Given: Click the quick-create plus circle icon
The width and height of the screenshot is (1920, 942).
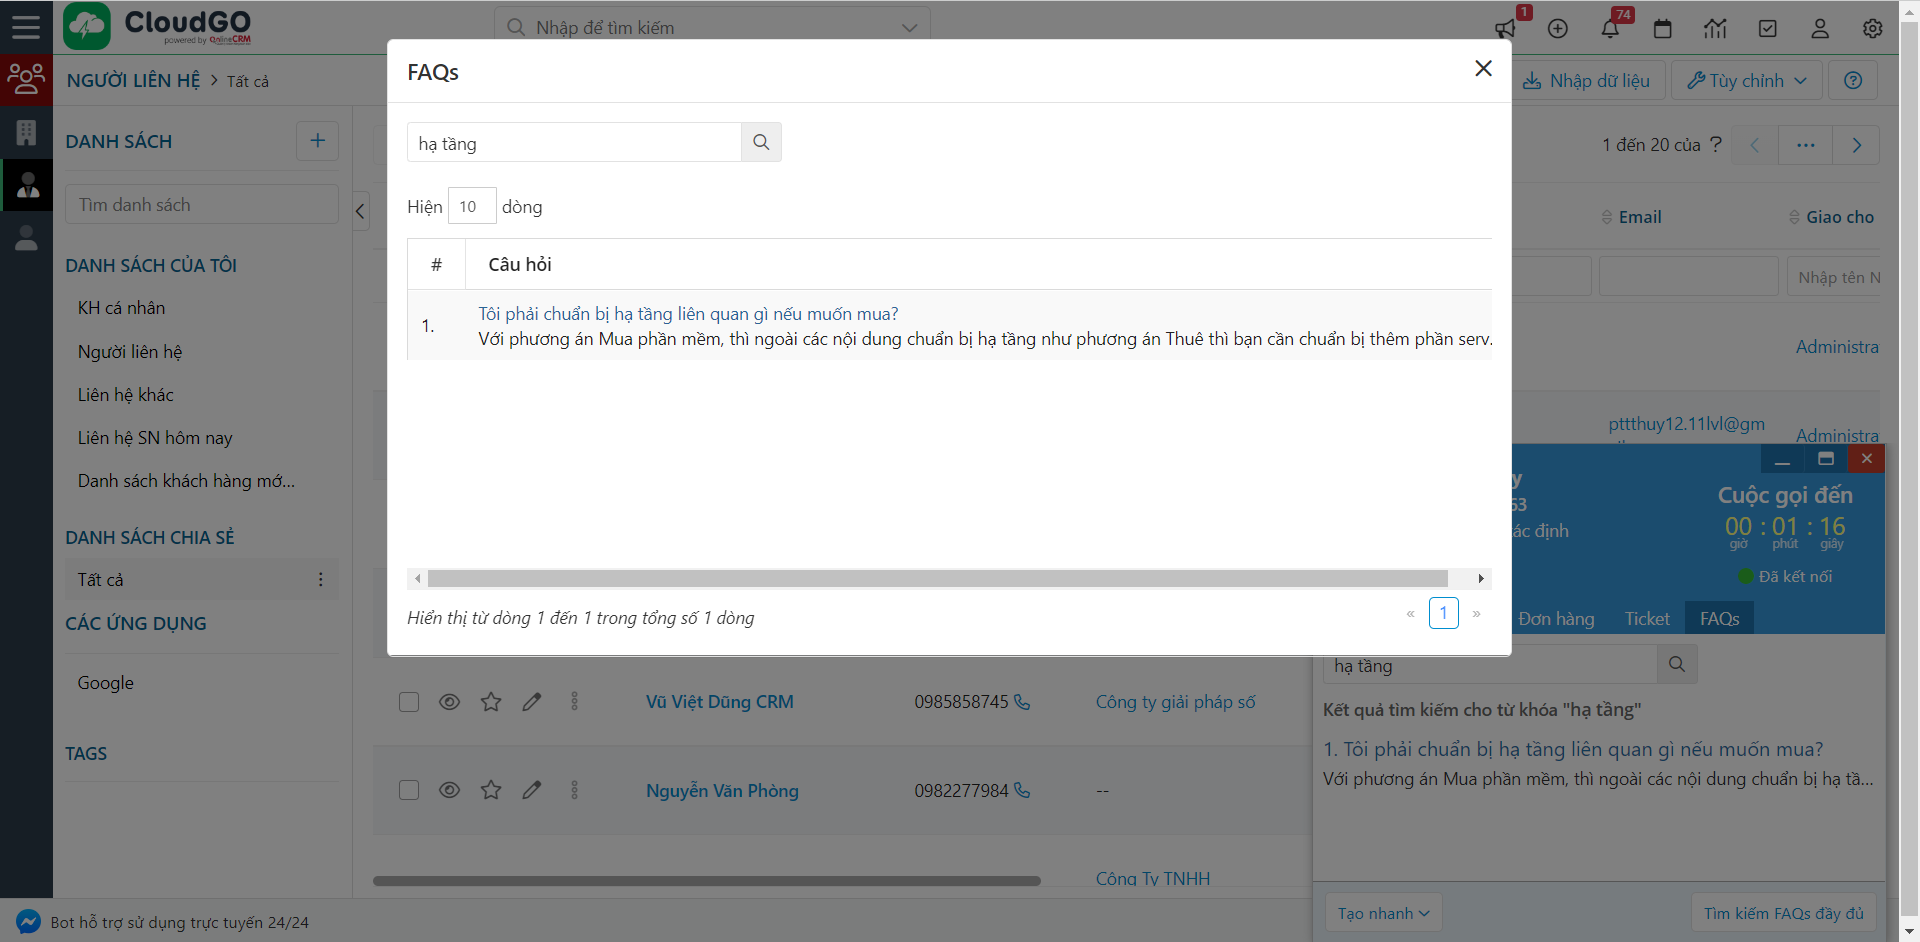Looking at the screenshot, I should (x=1557, y=28).
